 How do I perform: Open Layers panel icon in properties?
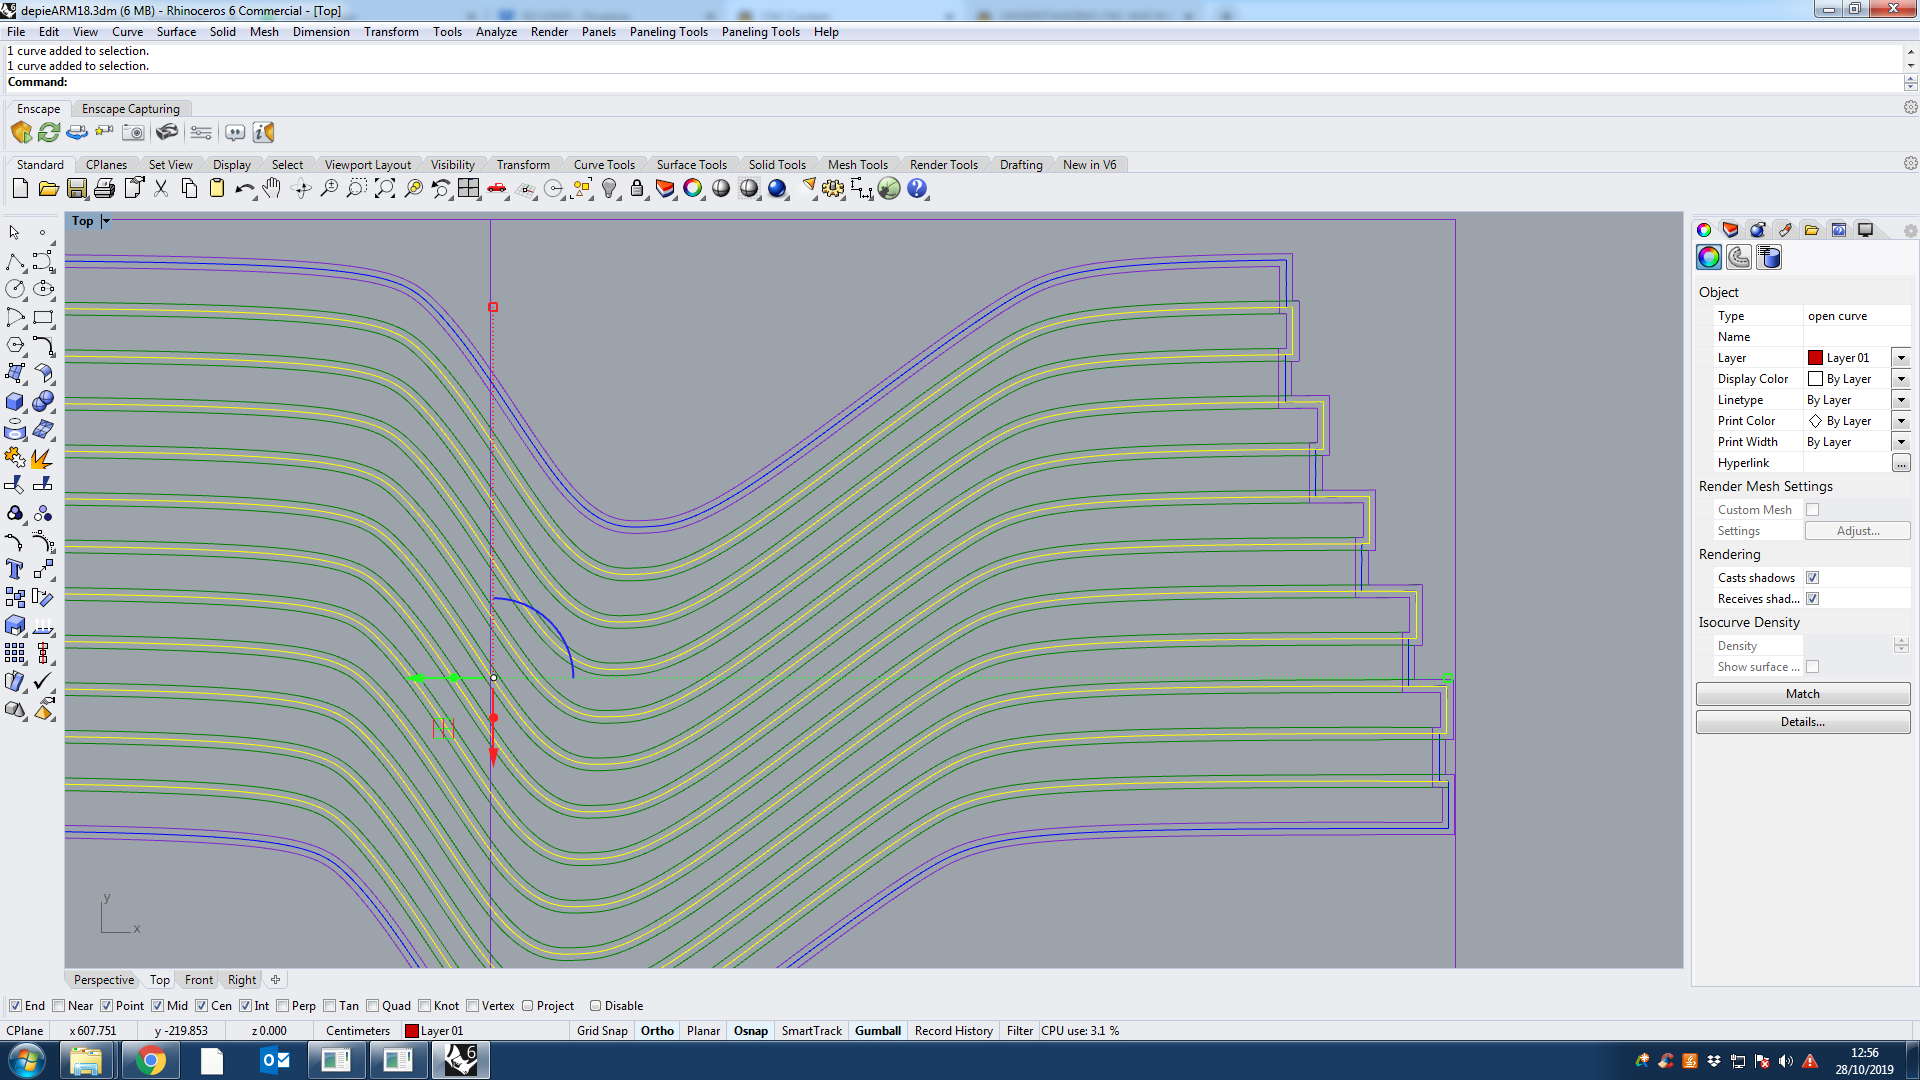(1730, 230)
